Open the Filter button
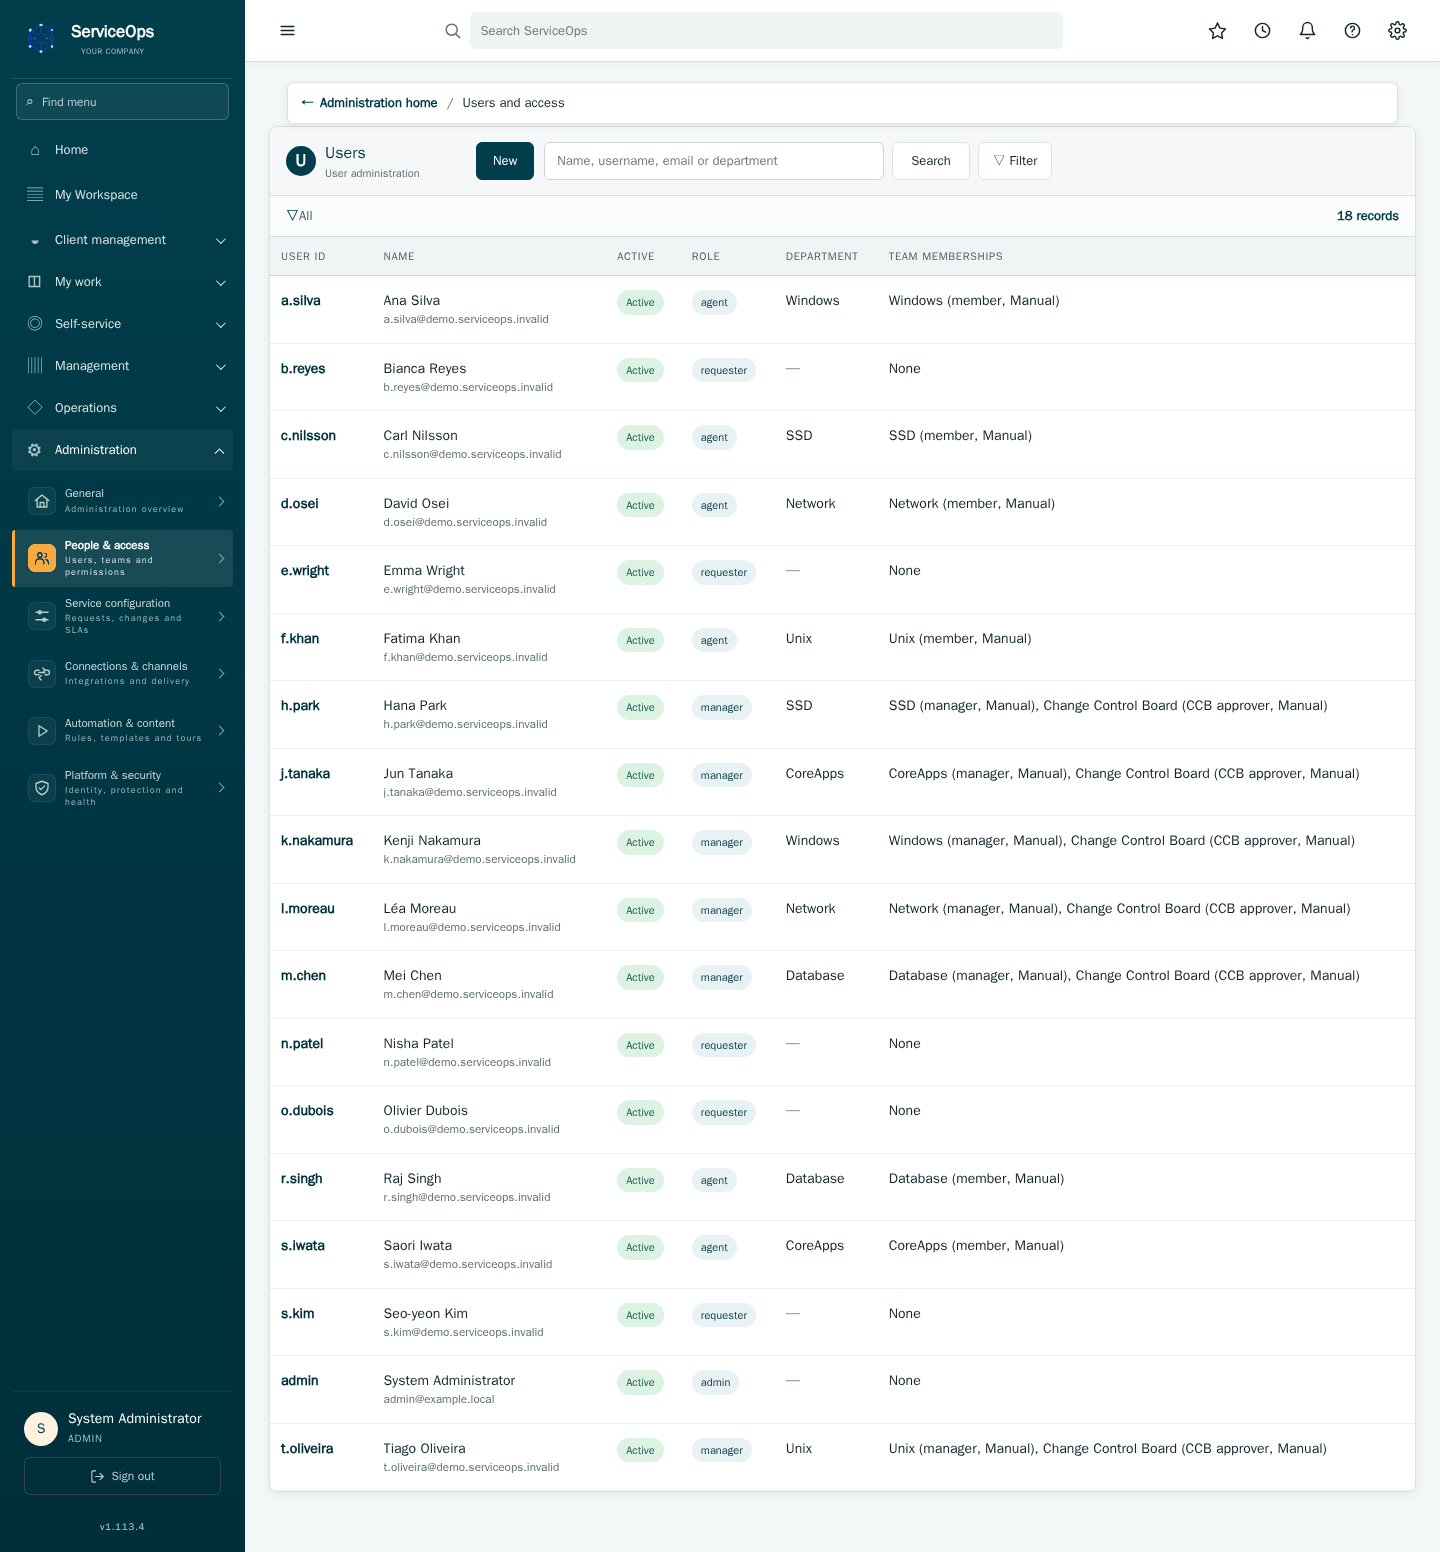The width and height of the screenshot is (1440, 1552). click(1015, 161)
